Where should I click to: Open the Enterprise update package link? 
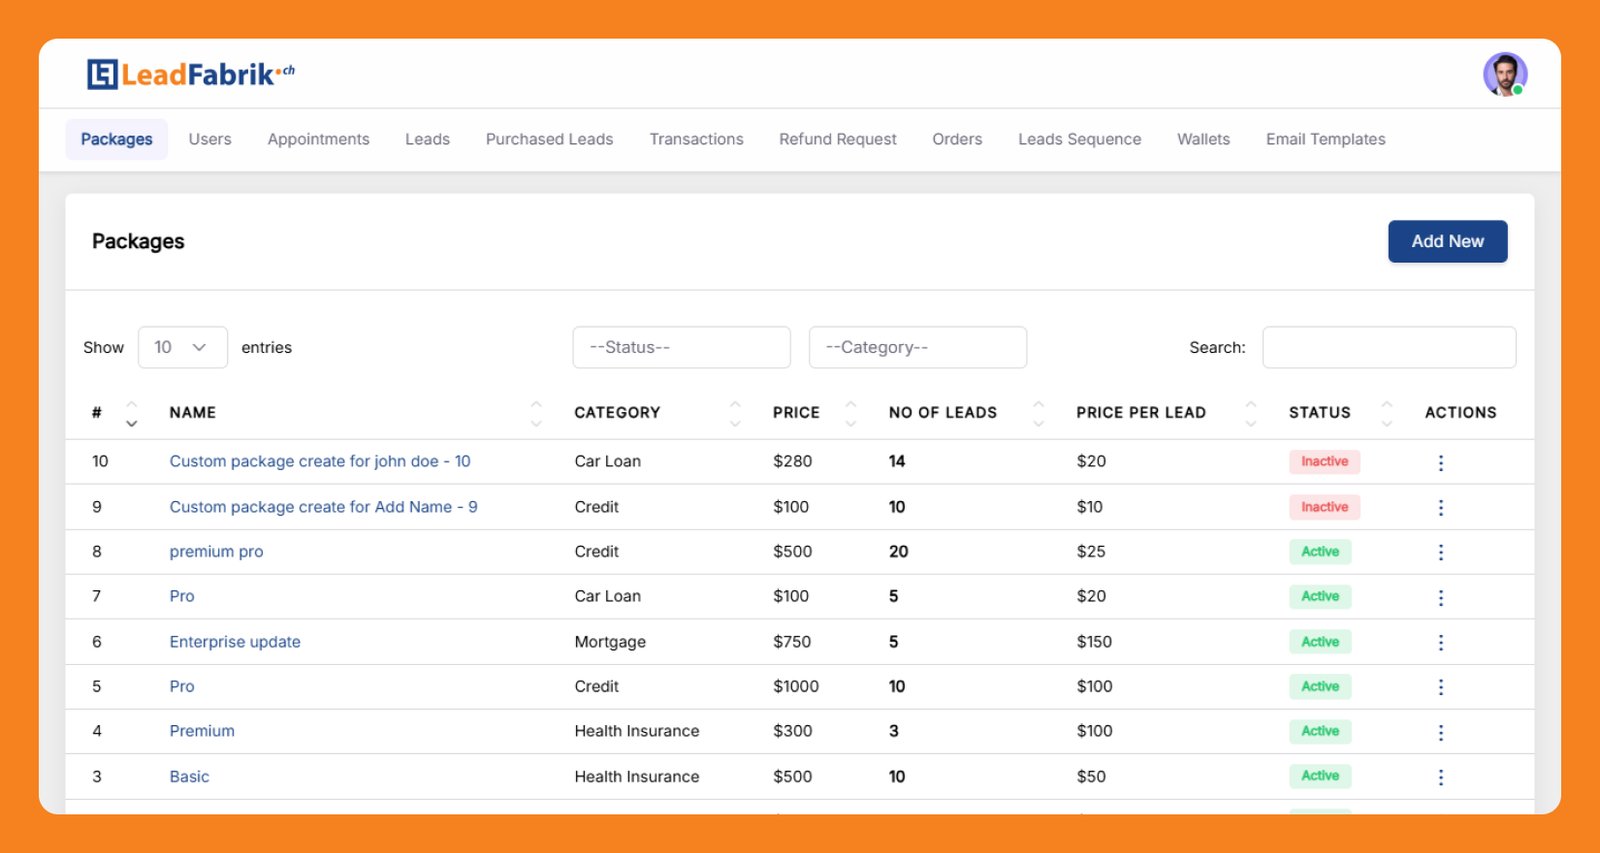[235, 642]
